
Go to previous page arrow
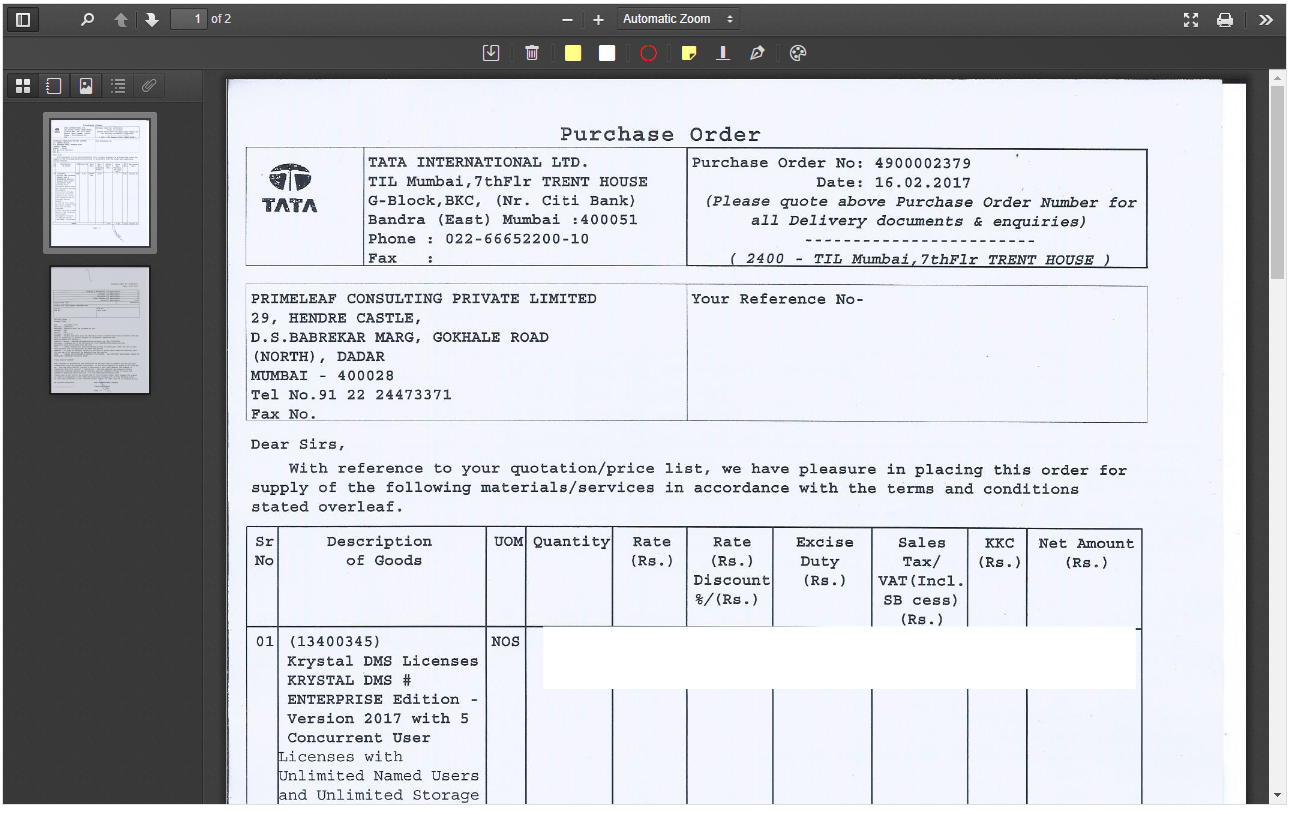point(121,19)
